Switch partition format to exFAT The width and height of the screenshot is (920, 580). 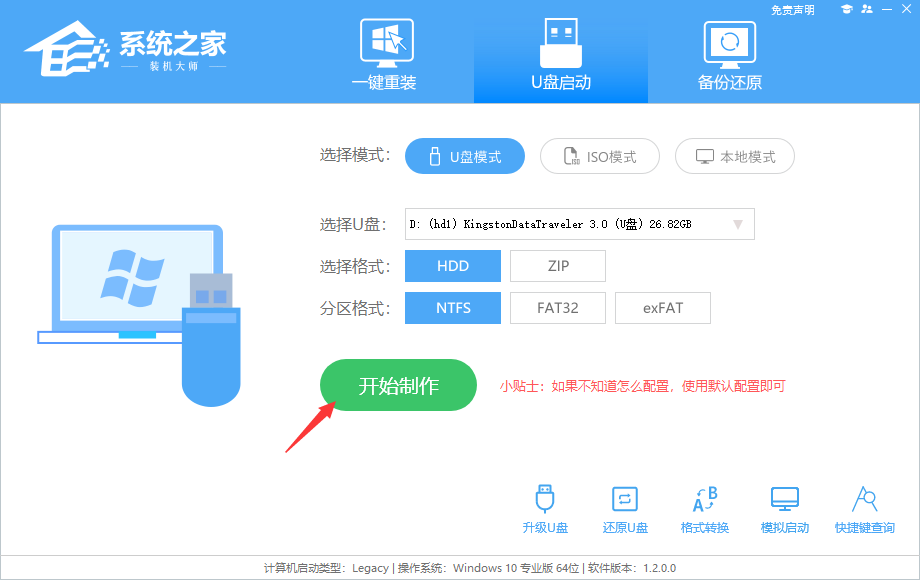pyautogui.click(x=662, y=307)
